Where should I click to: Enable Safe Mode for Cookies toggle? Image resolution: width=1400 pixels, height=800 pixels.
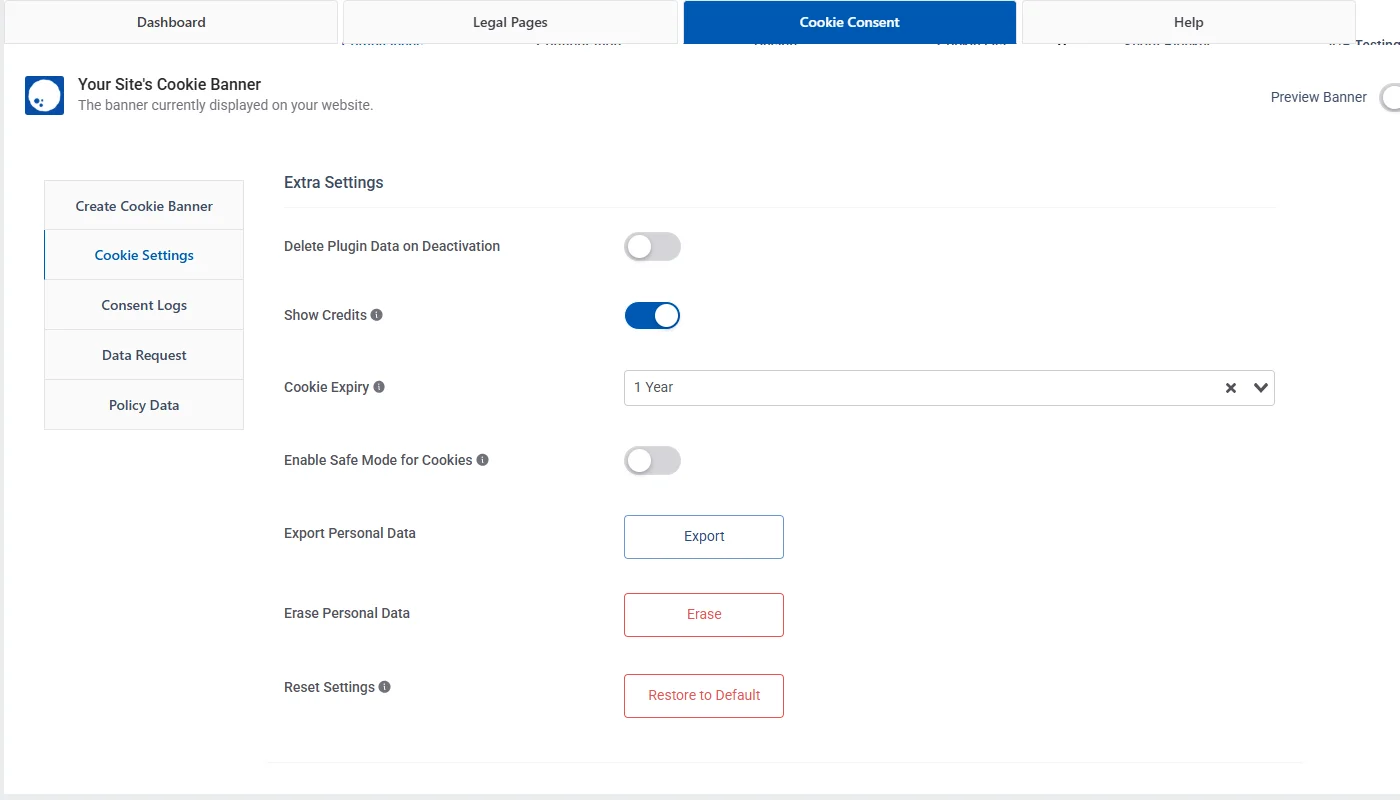(652, 460)
